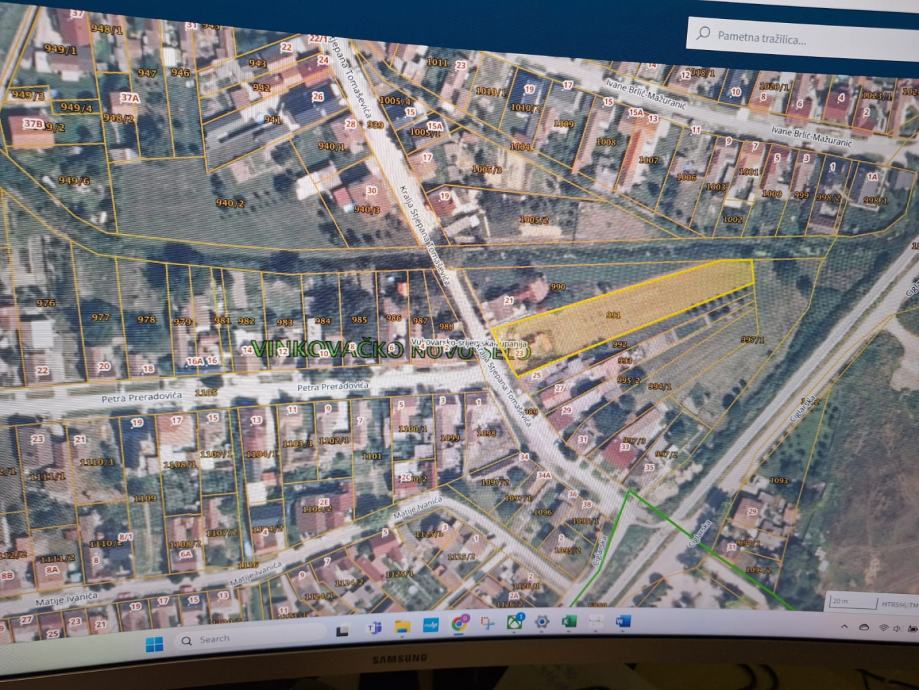Open Word from the taskbar
This screenshot has width=919, height=690.
click(x=623, y=621)
